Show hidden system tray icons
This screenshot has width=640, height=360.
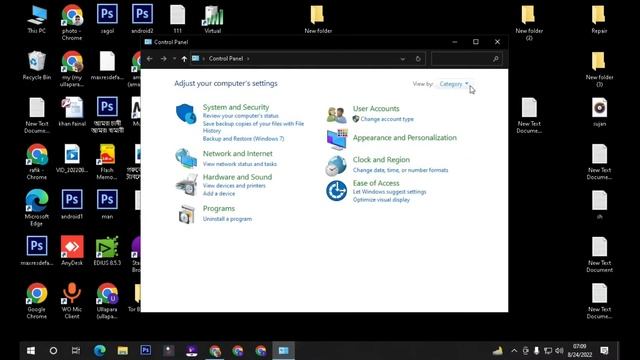pyautogui.click(x=514, y=351)
